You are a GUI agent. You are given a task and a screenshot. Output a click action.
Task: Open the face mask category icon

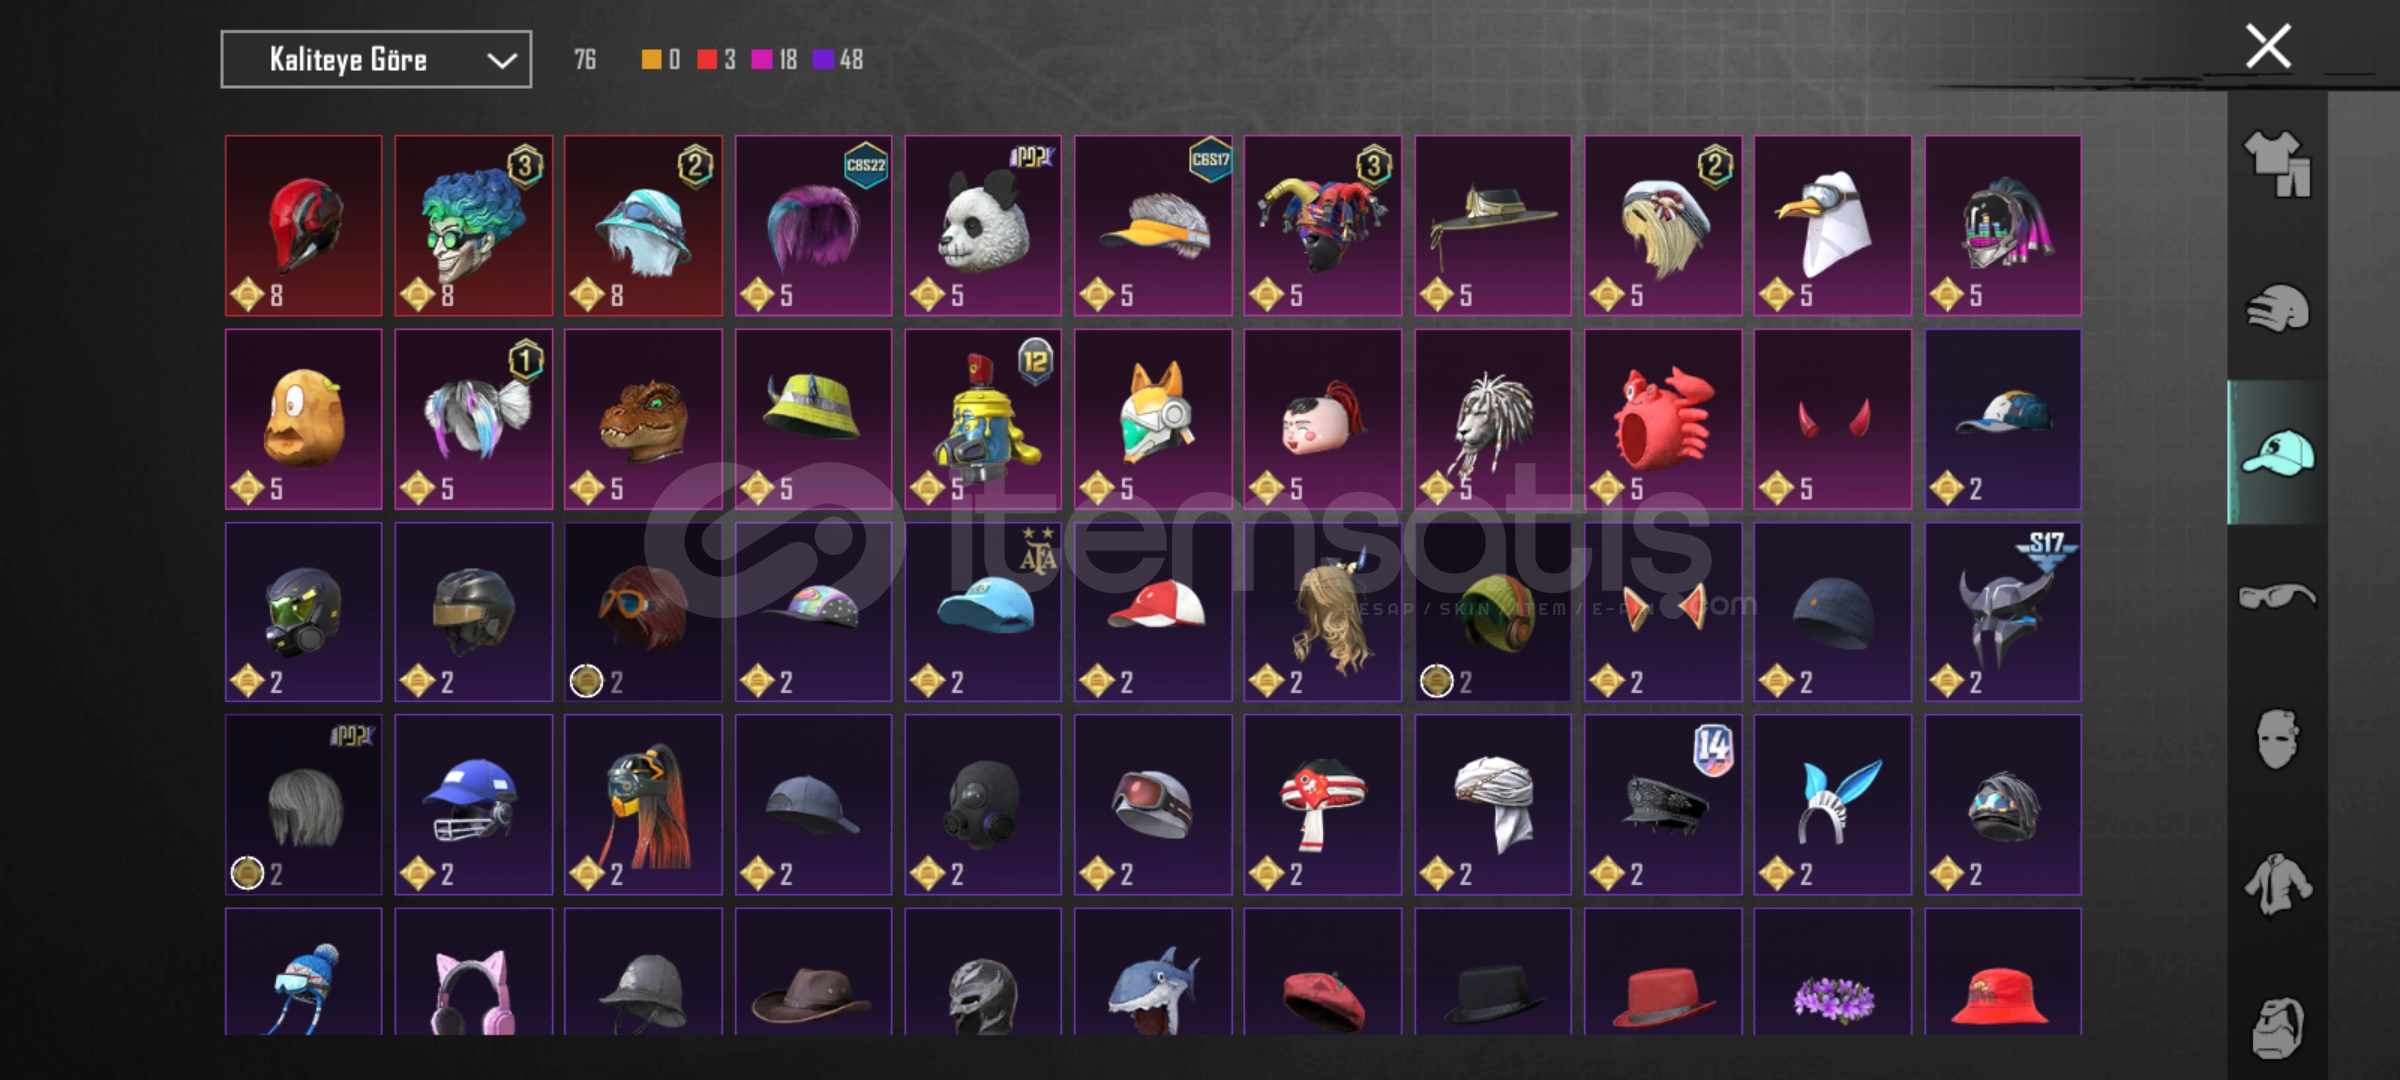2277,739
